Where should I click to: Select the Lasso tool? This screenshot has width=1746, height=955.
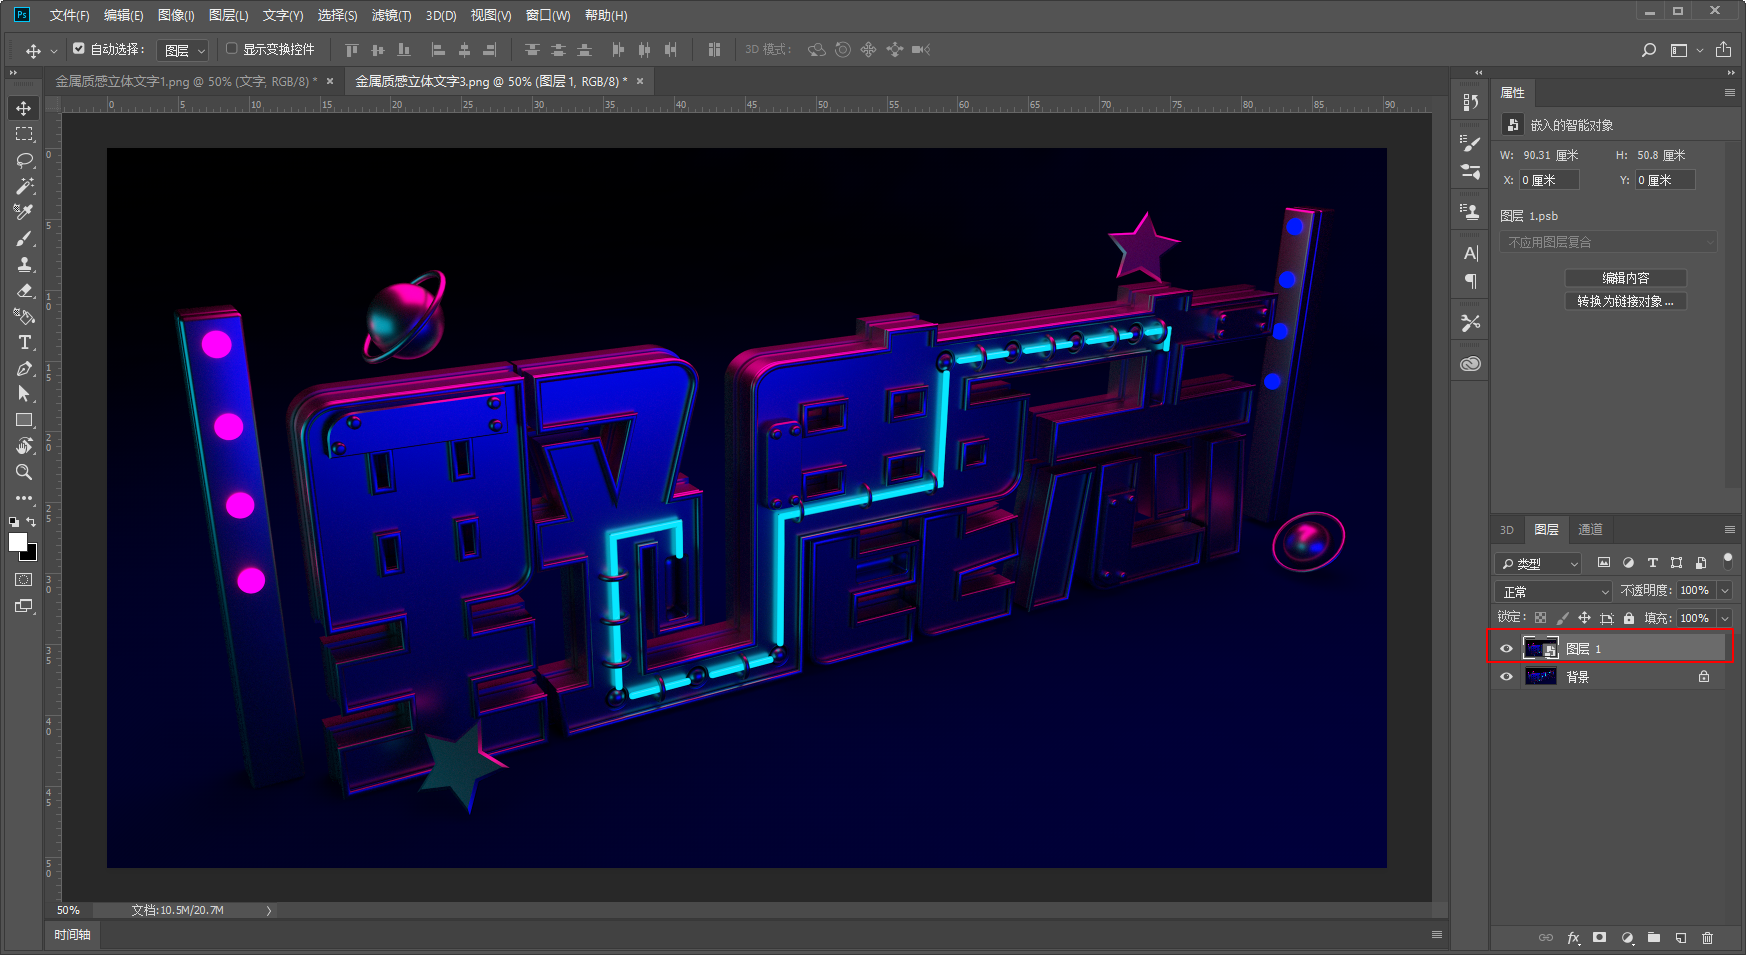coord(24,160)
